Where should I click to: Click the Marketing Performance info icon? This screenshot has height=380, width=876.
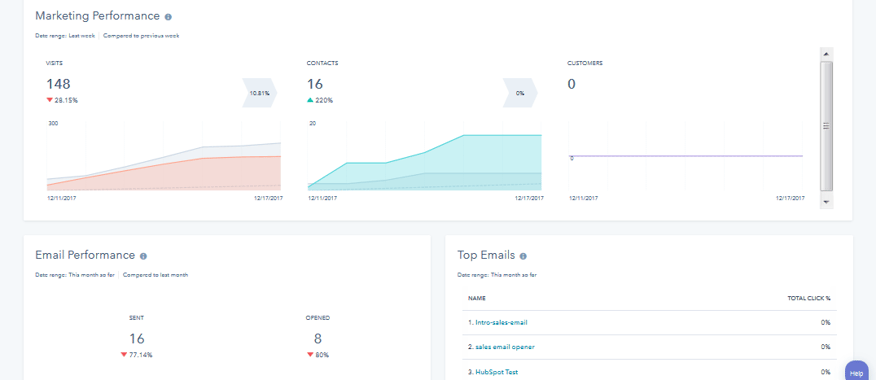pos(168,17)
